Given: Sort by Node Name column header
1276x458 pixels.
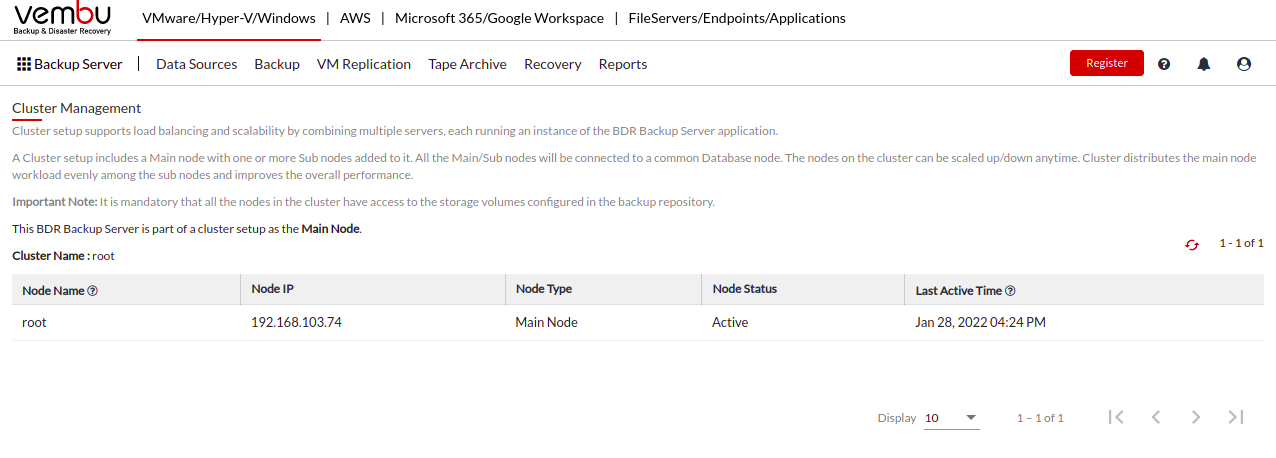Looking at the screenshot, I should pos(54,291).
